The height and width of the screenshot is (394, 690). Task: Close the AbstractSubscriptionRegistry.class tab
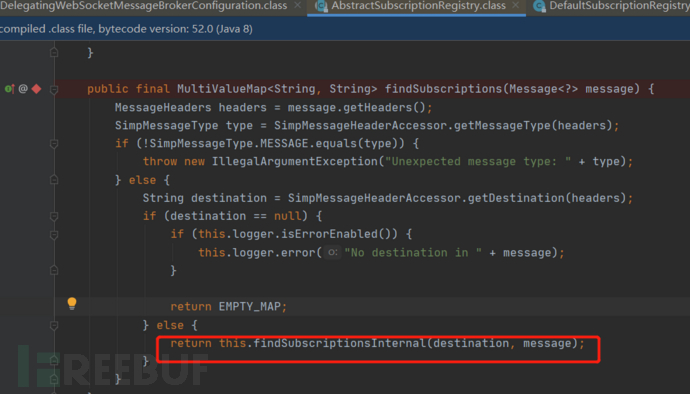tap(516, 5)
